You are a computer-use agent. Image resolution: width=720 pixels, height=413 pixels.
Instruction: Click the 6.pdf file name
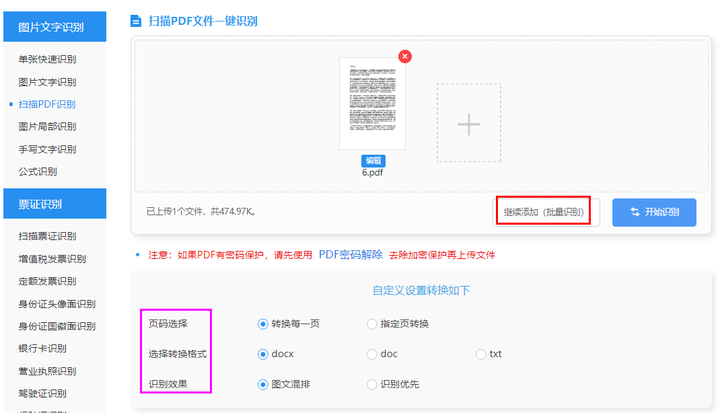(x=372, y=173)
